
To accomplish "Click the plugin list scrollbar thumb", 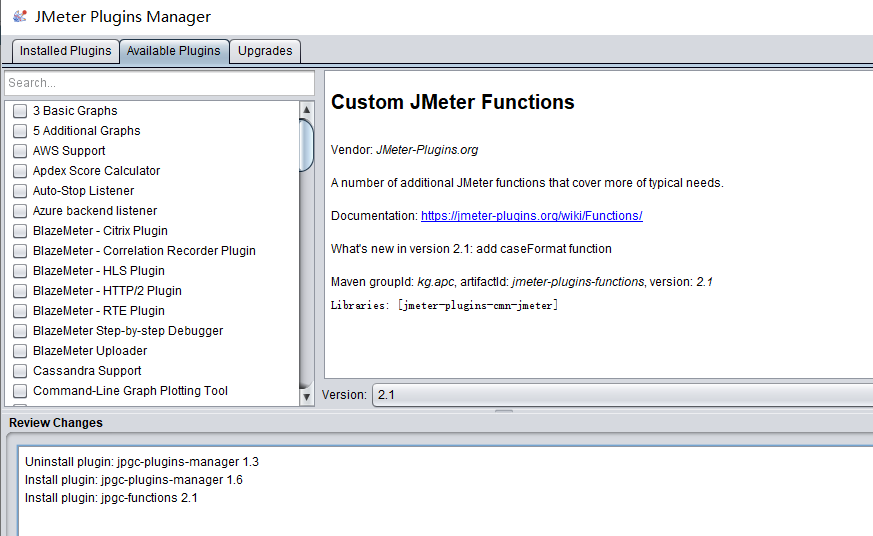I will pyautogui.click(x=306, y=145).
